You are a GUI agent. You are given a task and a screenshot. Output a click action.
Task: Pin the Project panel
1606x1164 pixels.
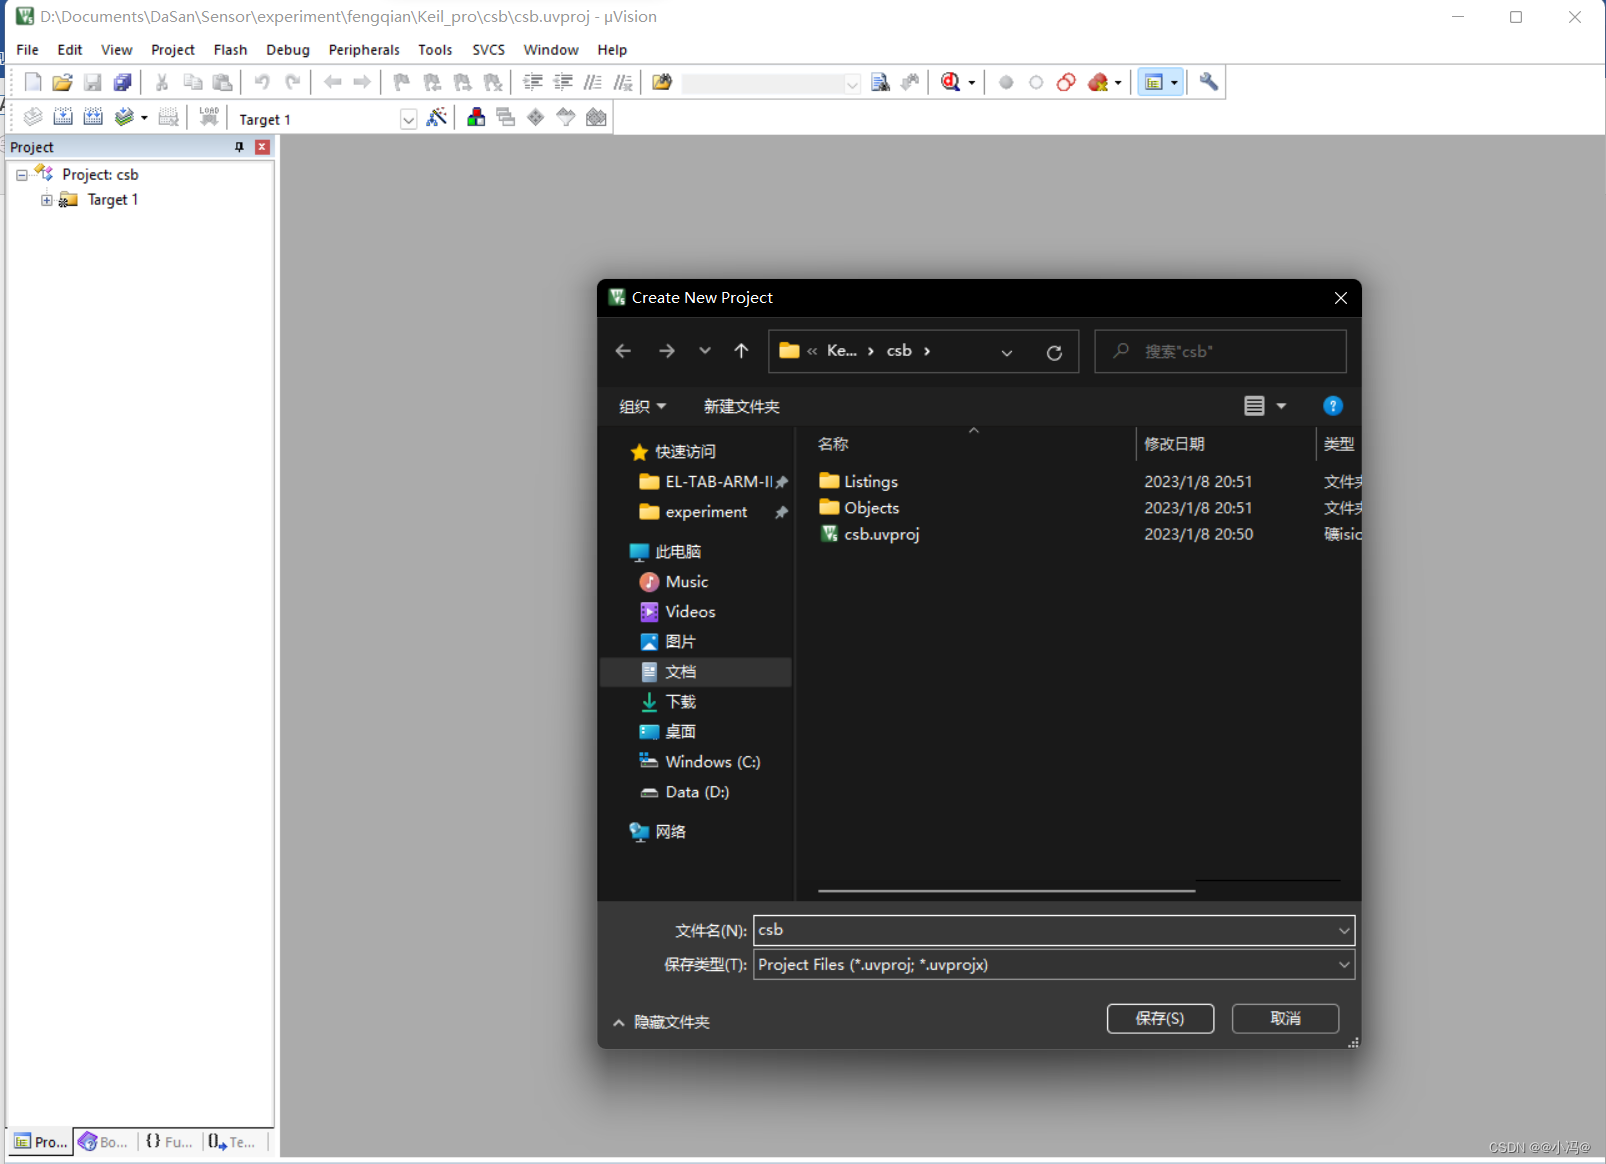pyautogui.click(x=239, y=147)
